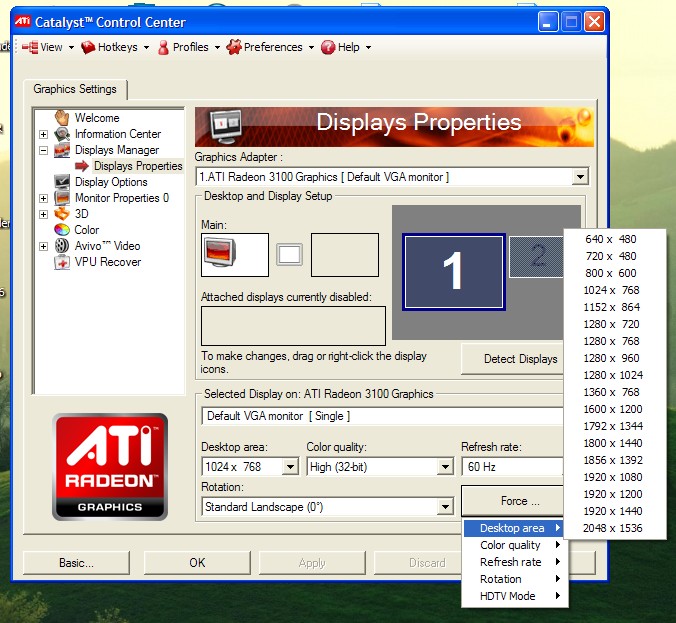Viewport: 676px width, 623px height.
Task: Click the ATI Radeon Graphics logo
Action: pyautogui.click(x=110, y=466)
